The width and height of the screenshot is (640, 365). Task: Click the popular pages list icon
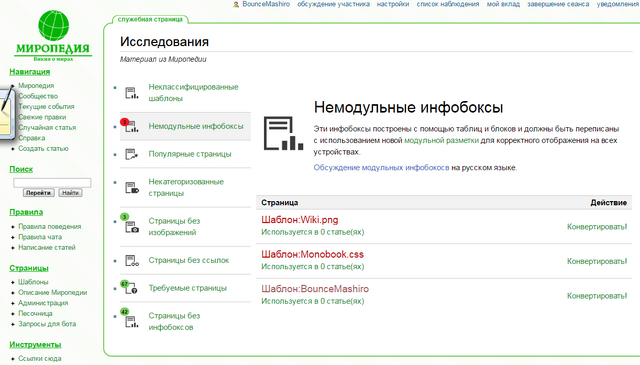point(131,154)
